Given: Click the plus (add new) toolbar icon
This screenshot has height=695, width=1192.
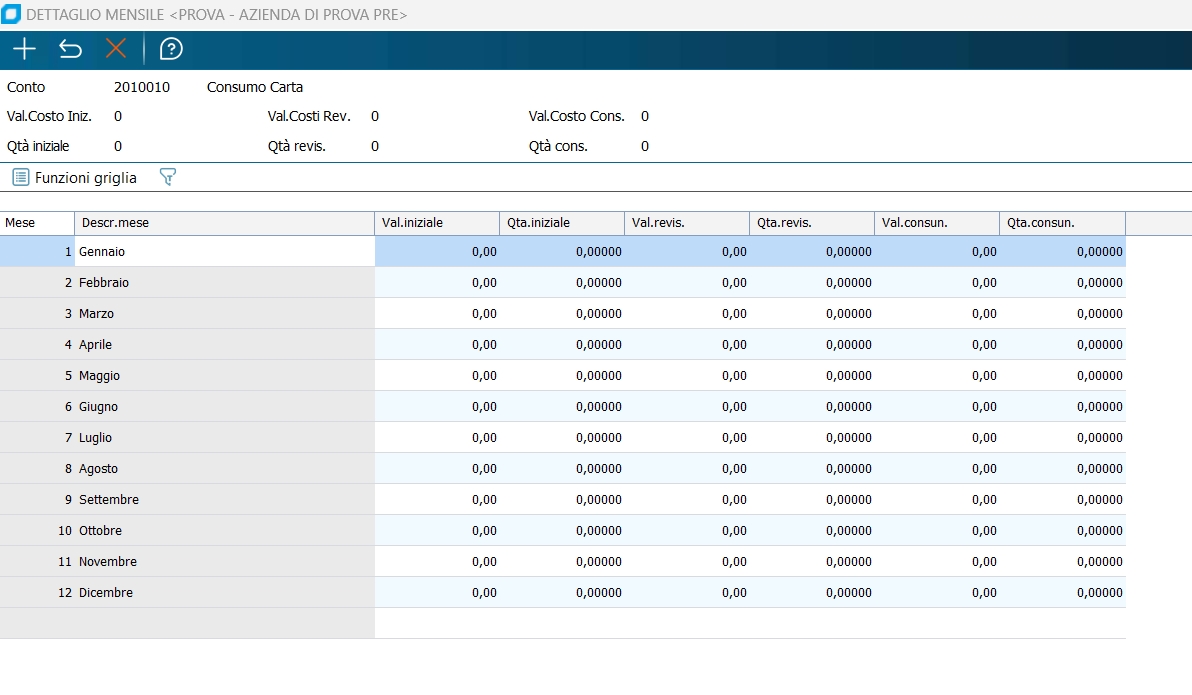Looking at the screenshot, I should (x=24, y=49).
